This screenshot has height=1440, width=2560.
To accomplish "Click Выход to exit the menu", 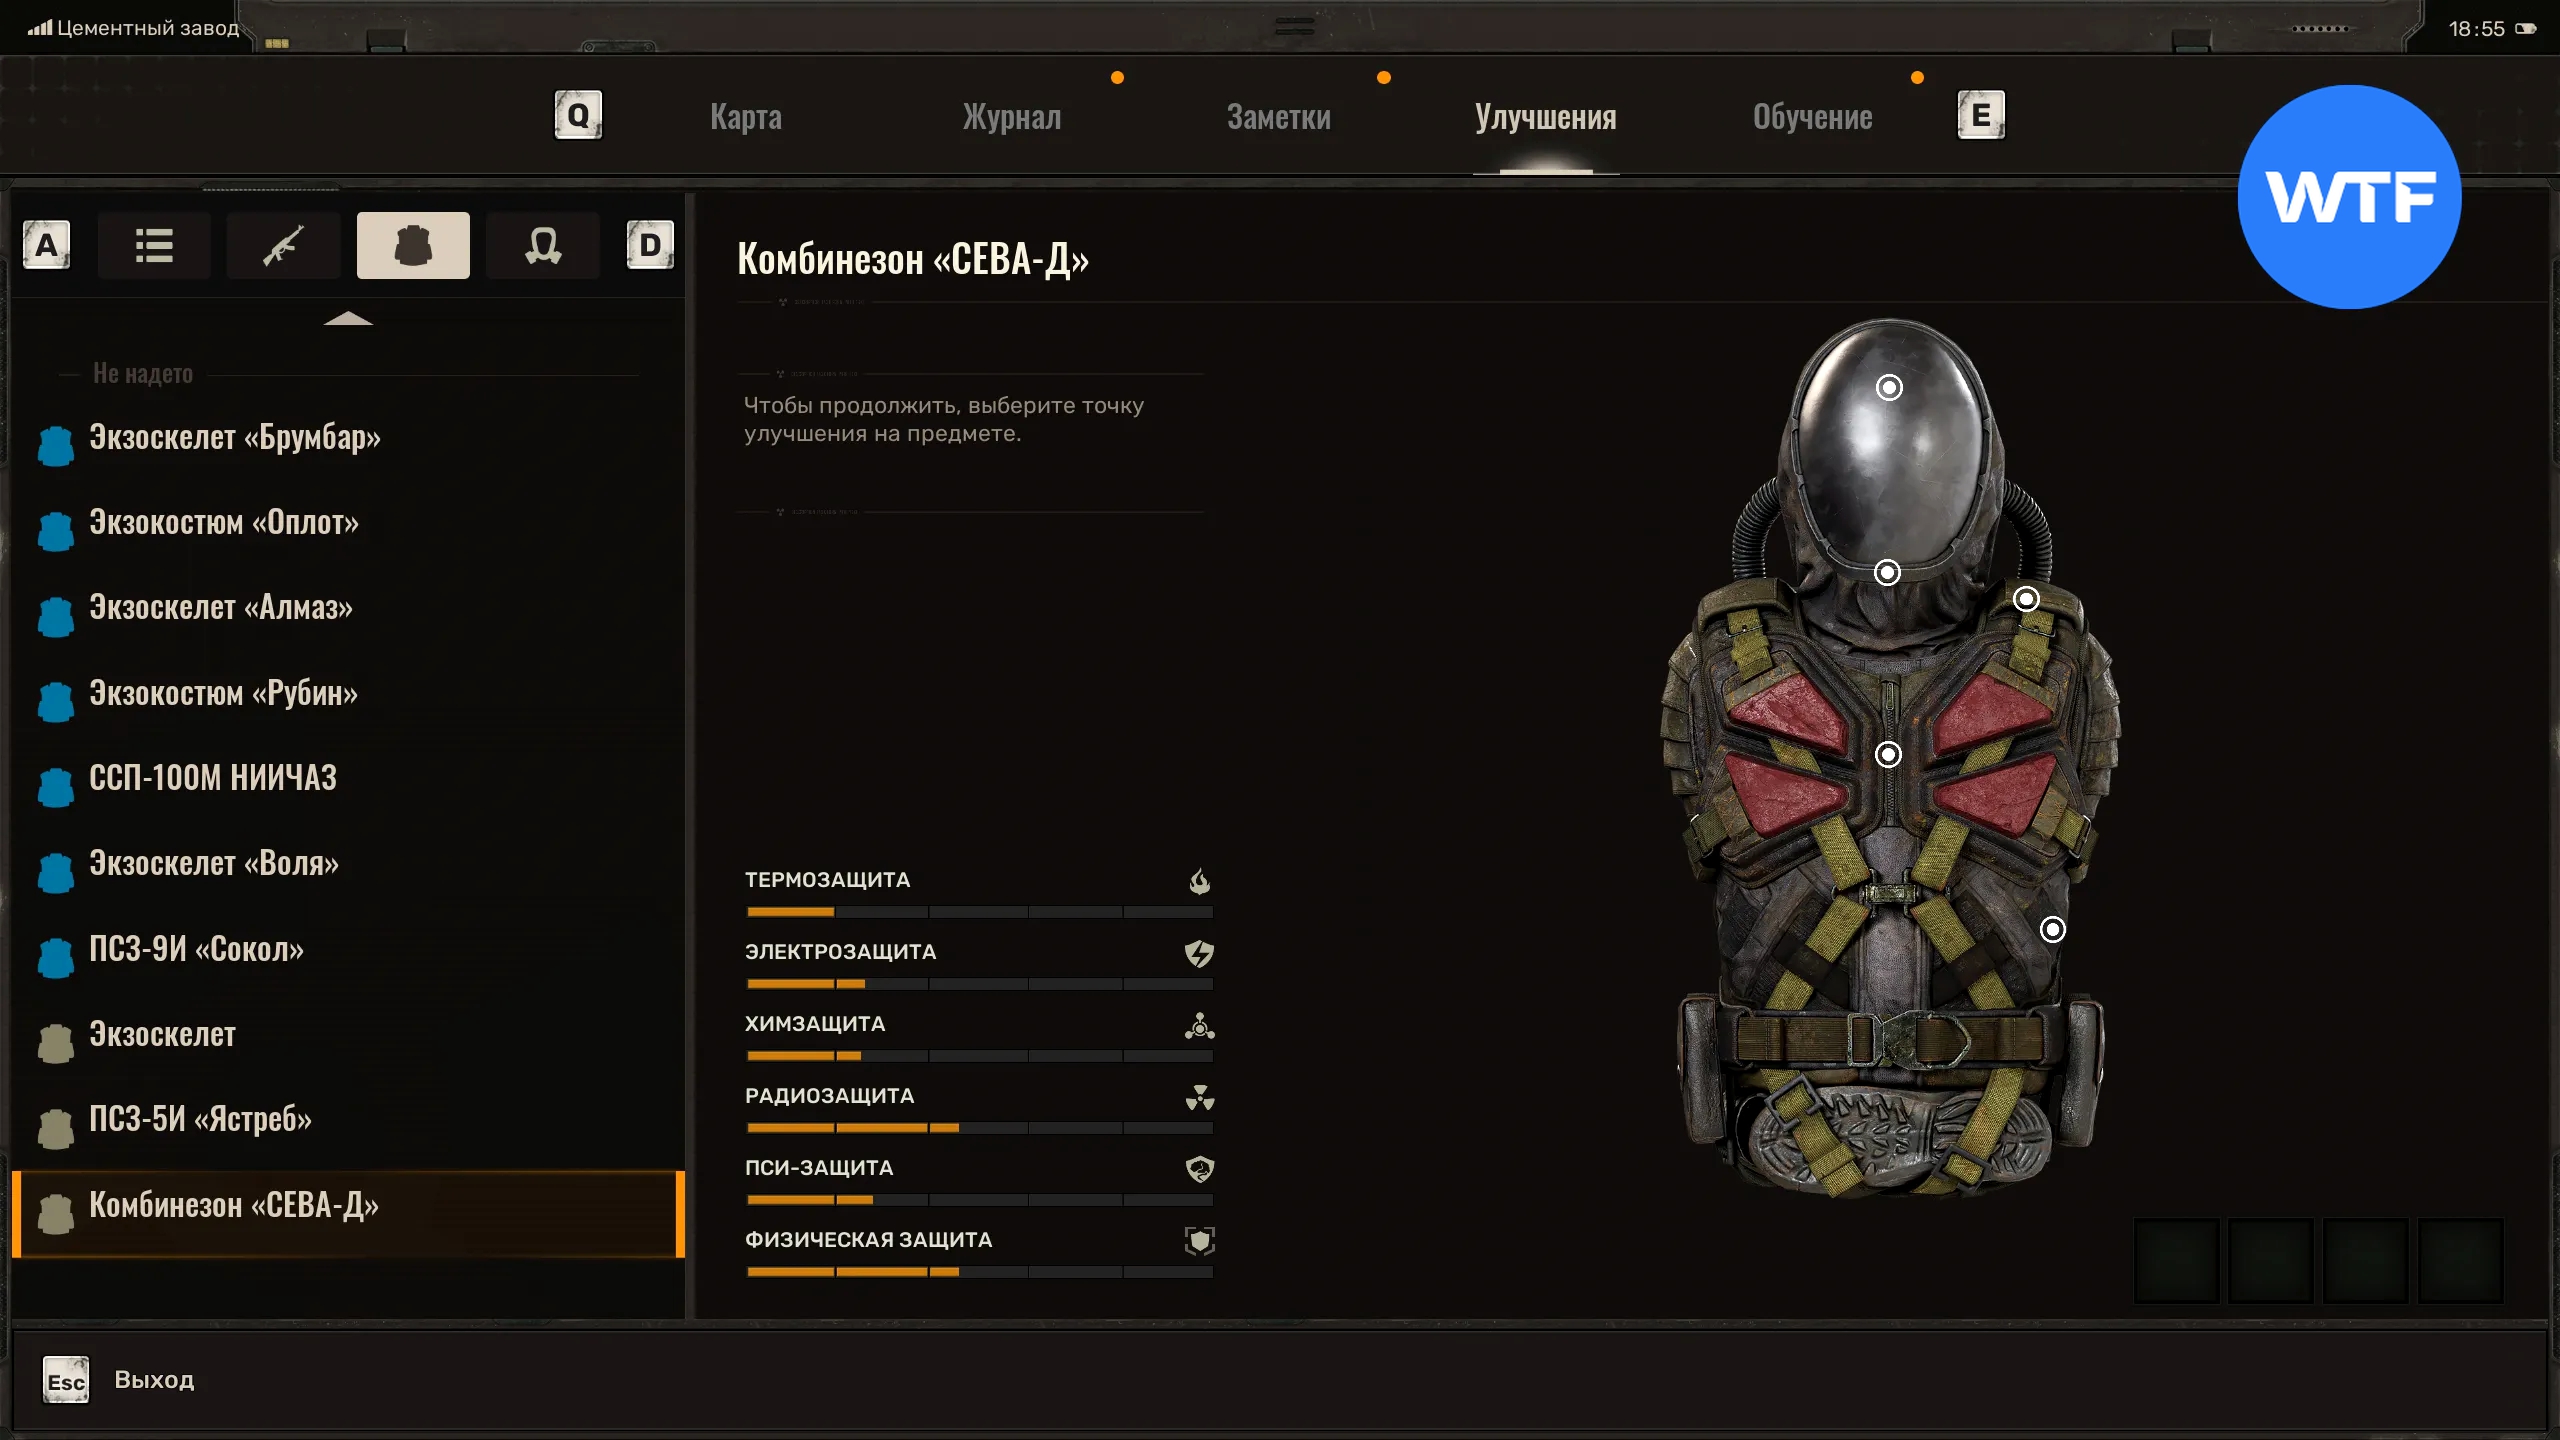I will [x=153, y=1380].
